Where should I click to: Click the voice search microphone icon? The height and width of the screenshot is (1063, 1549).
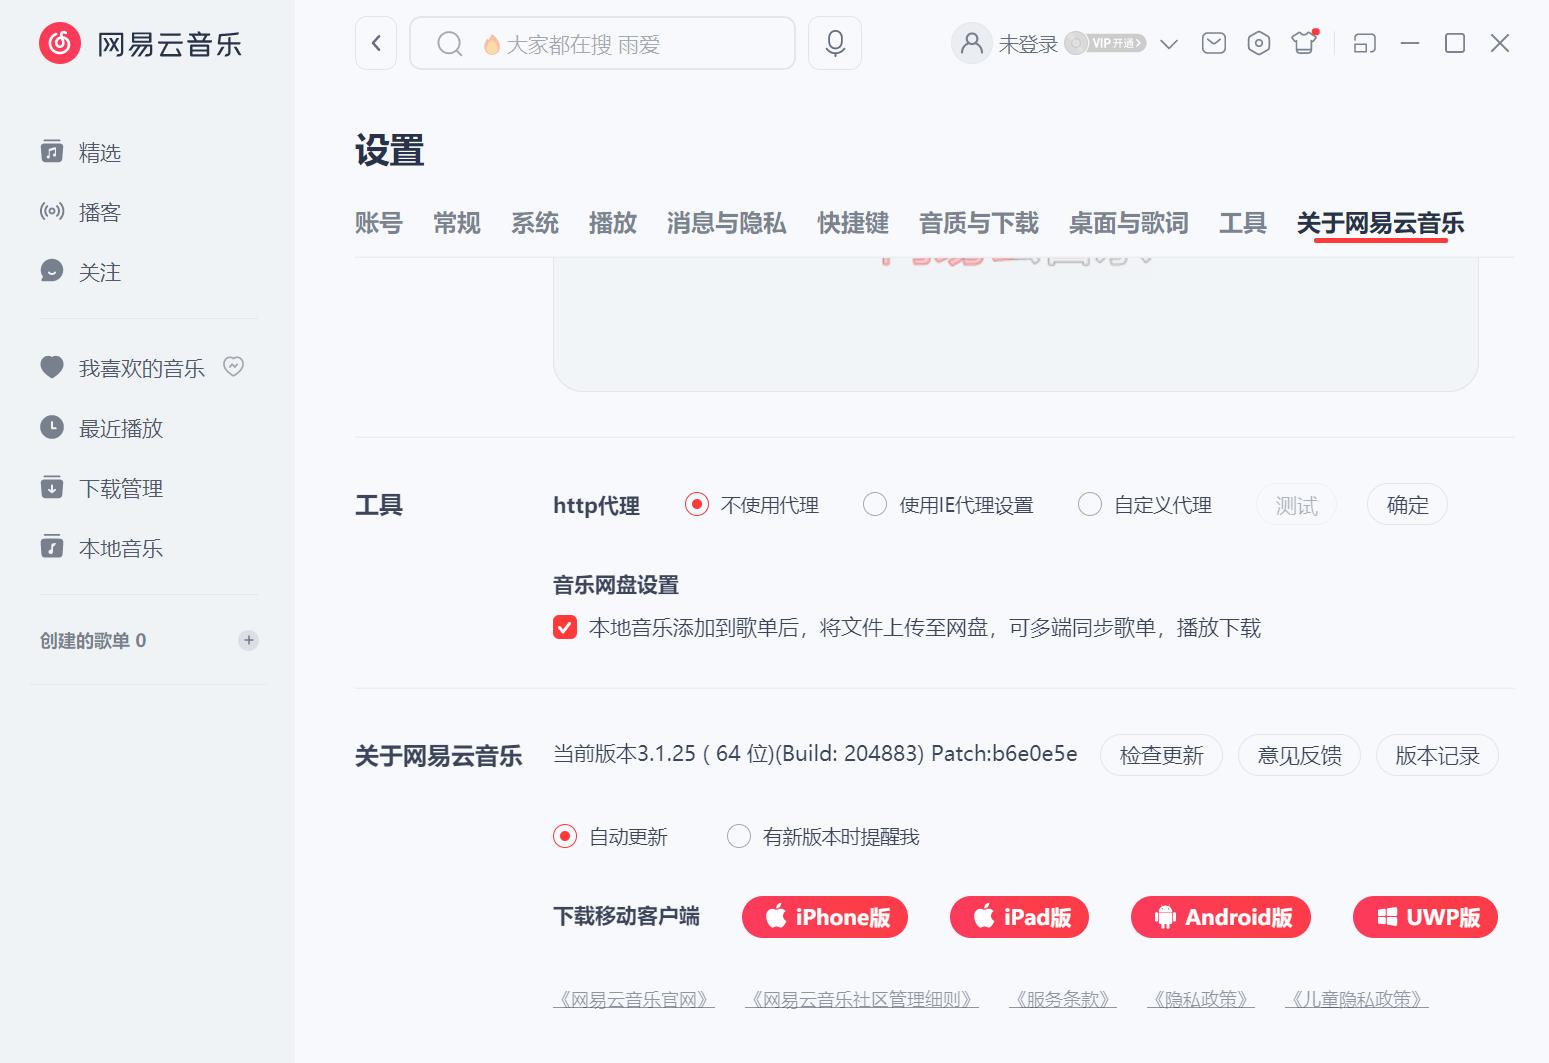835,43
